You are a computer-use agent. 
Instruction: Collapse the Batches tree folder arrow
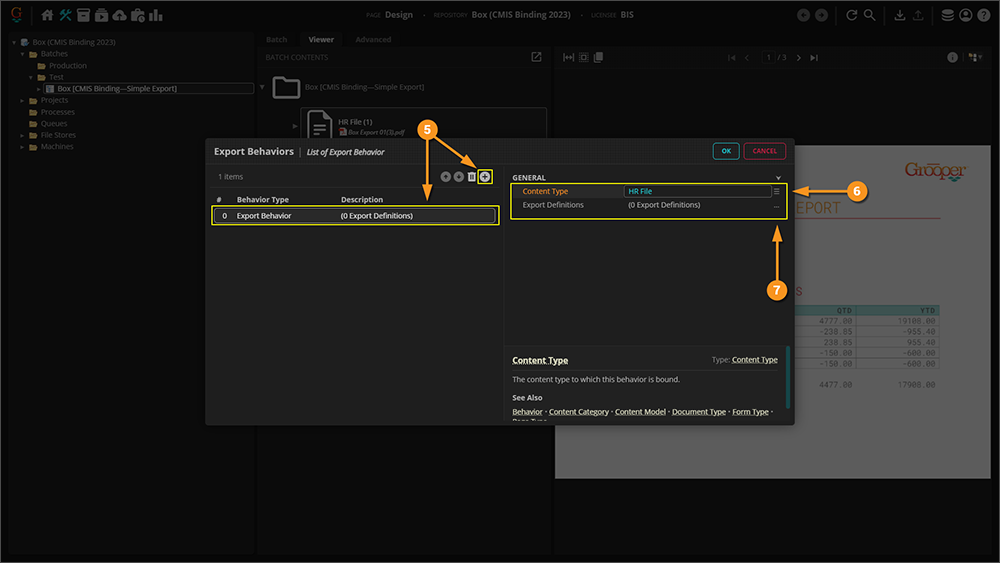click(x=22, y=54)
